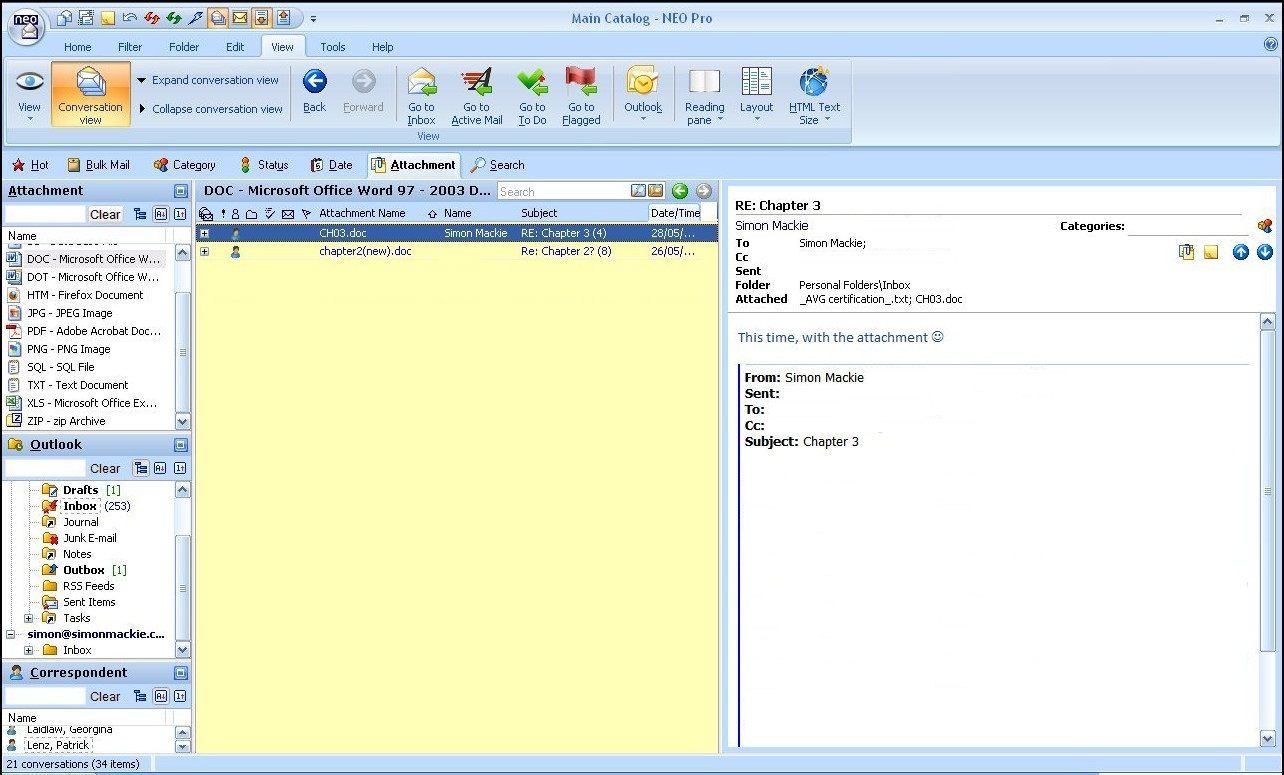Open the quick access toolbar customize arrow

pyautogui.click(x=313, y=18)
